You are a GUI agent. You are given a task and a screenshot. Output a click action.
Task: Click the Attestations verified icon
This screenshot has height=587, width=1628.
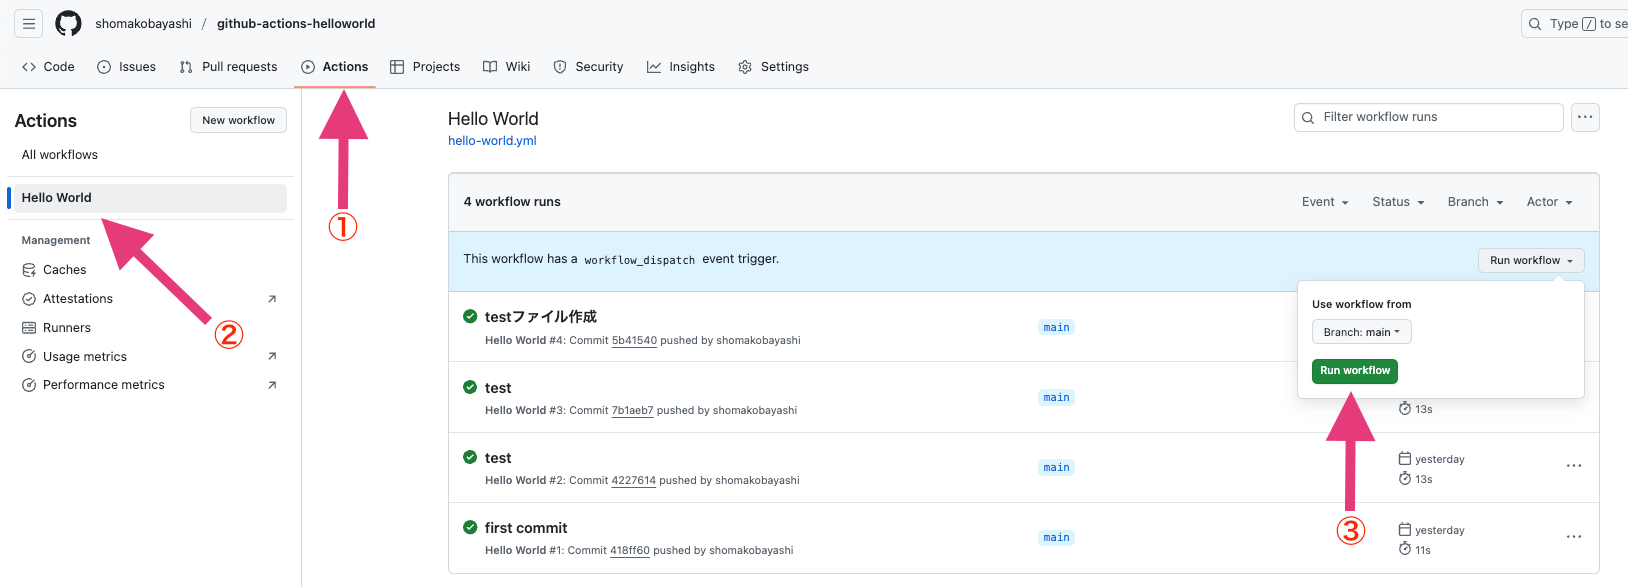(x=29, y=299)
